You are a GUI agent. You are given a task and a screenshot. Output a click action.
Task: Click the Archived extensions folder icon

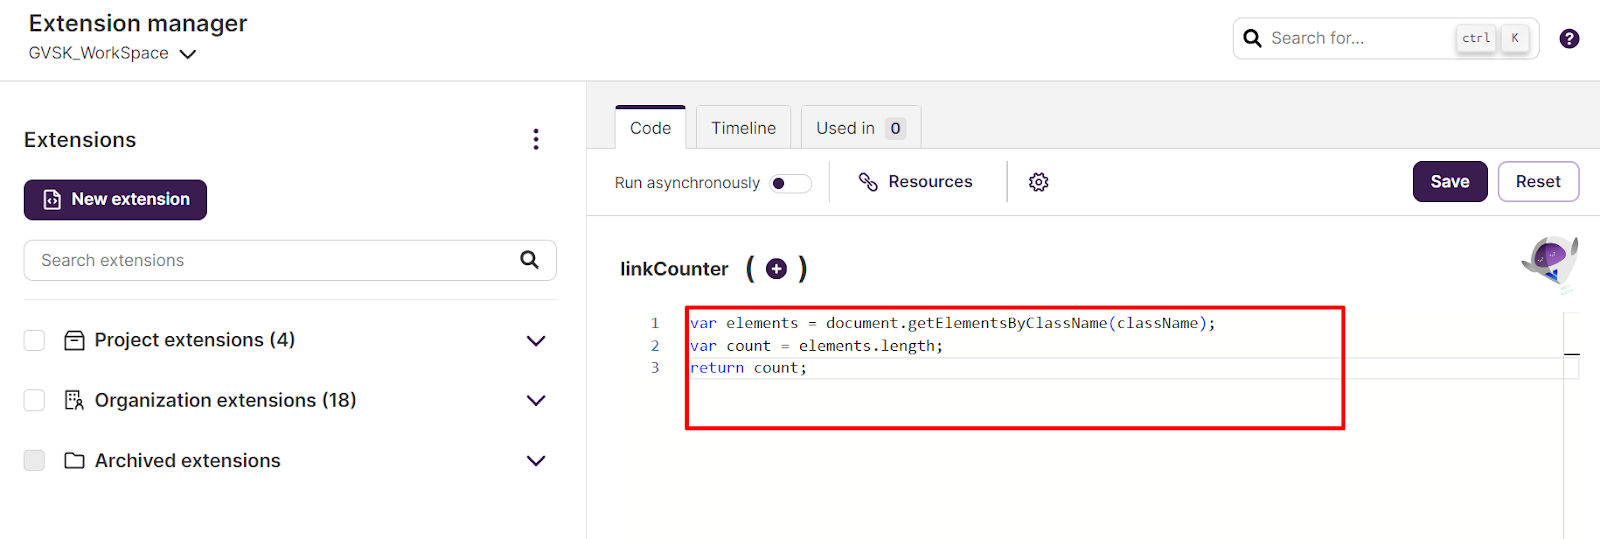pos(74,461)
